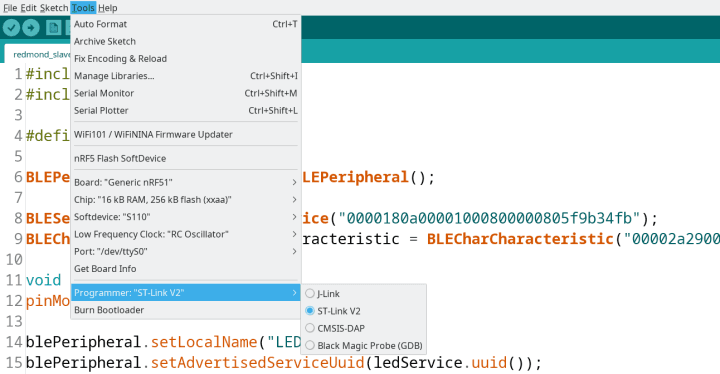Select nRF5 Flash SoftDevice entry
720x374 pixels.
coord(186,159)
